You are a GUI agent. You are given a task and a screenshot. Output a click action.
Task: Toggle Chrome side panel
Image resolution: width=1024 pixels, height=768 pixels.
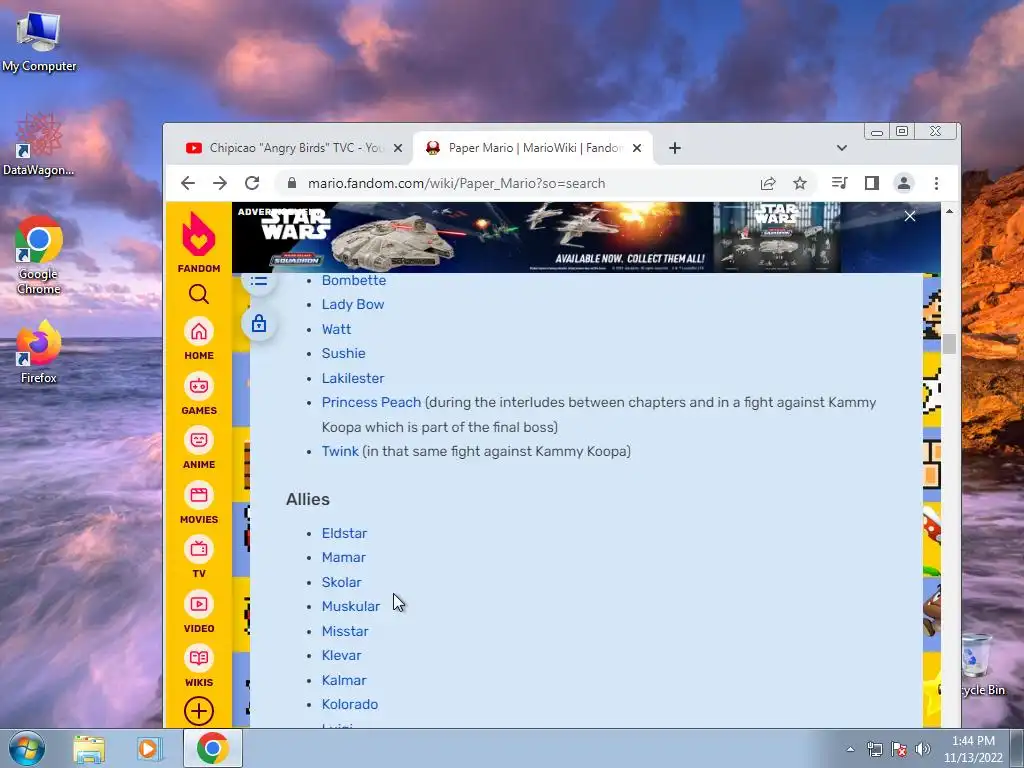click(872, 183)
